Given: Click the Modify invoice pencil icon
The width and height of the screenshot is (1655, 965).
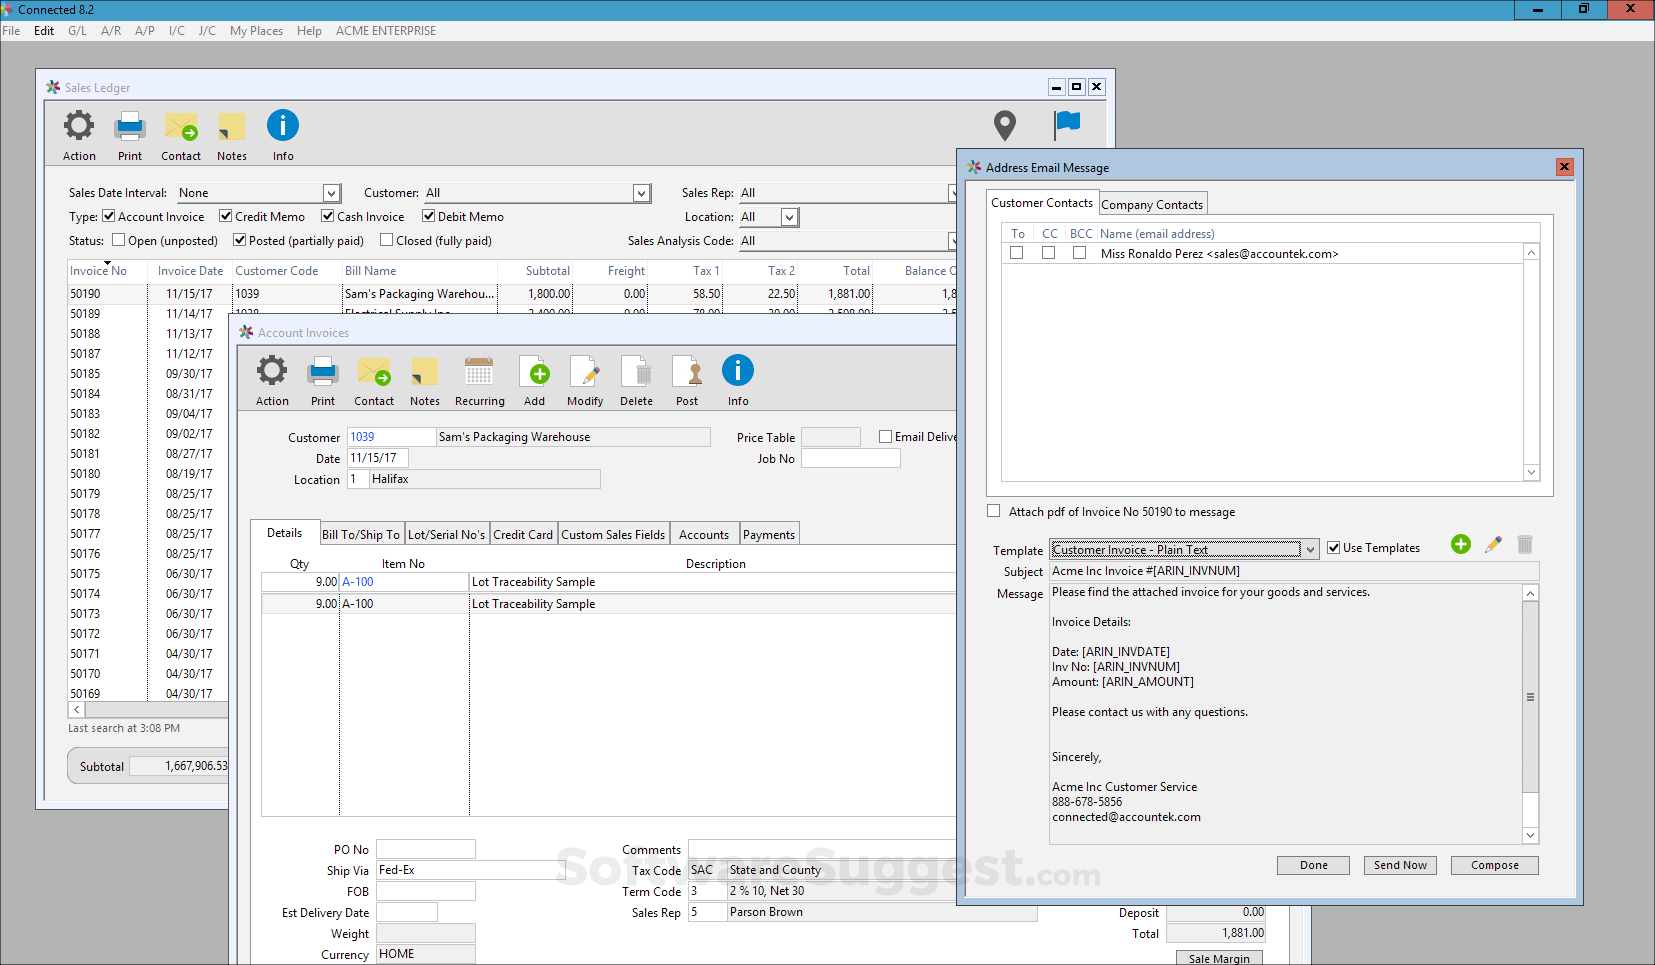Looking at the screenshot, I should [x=585, y=373].
